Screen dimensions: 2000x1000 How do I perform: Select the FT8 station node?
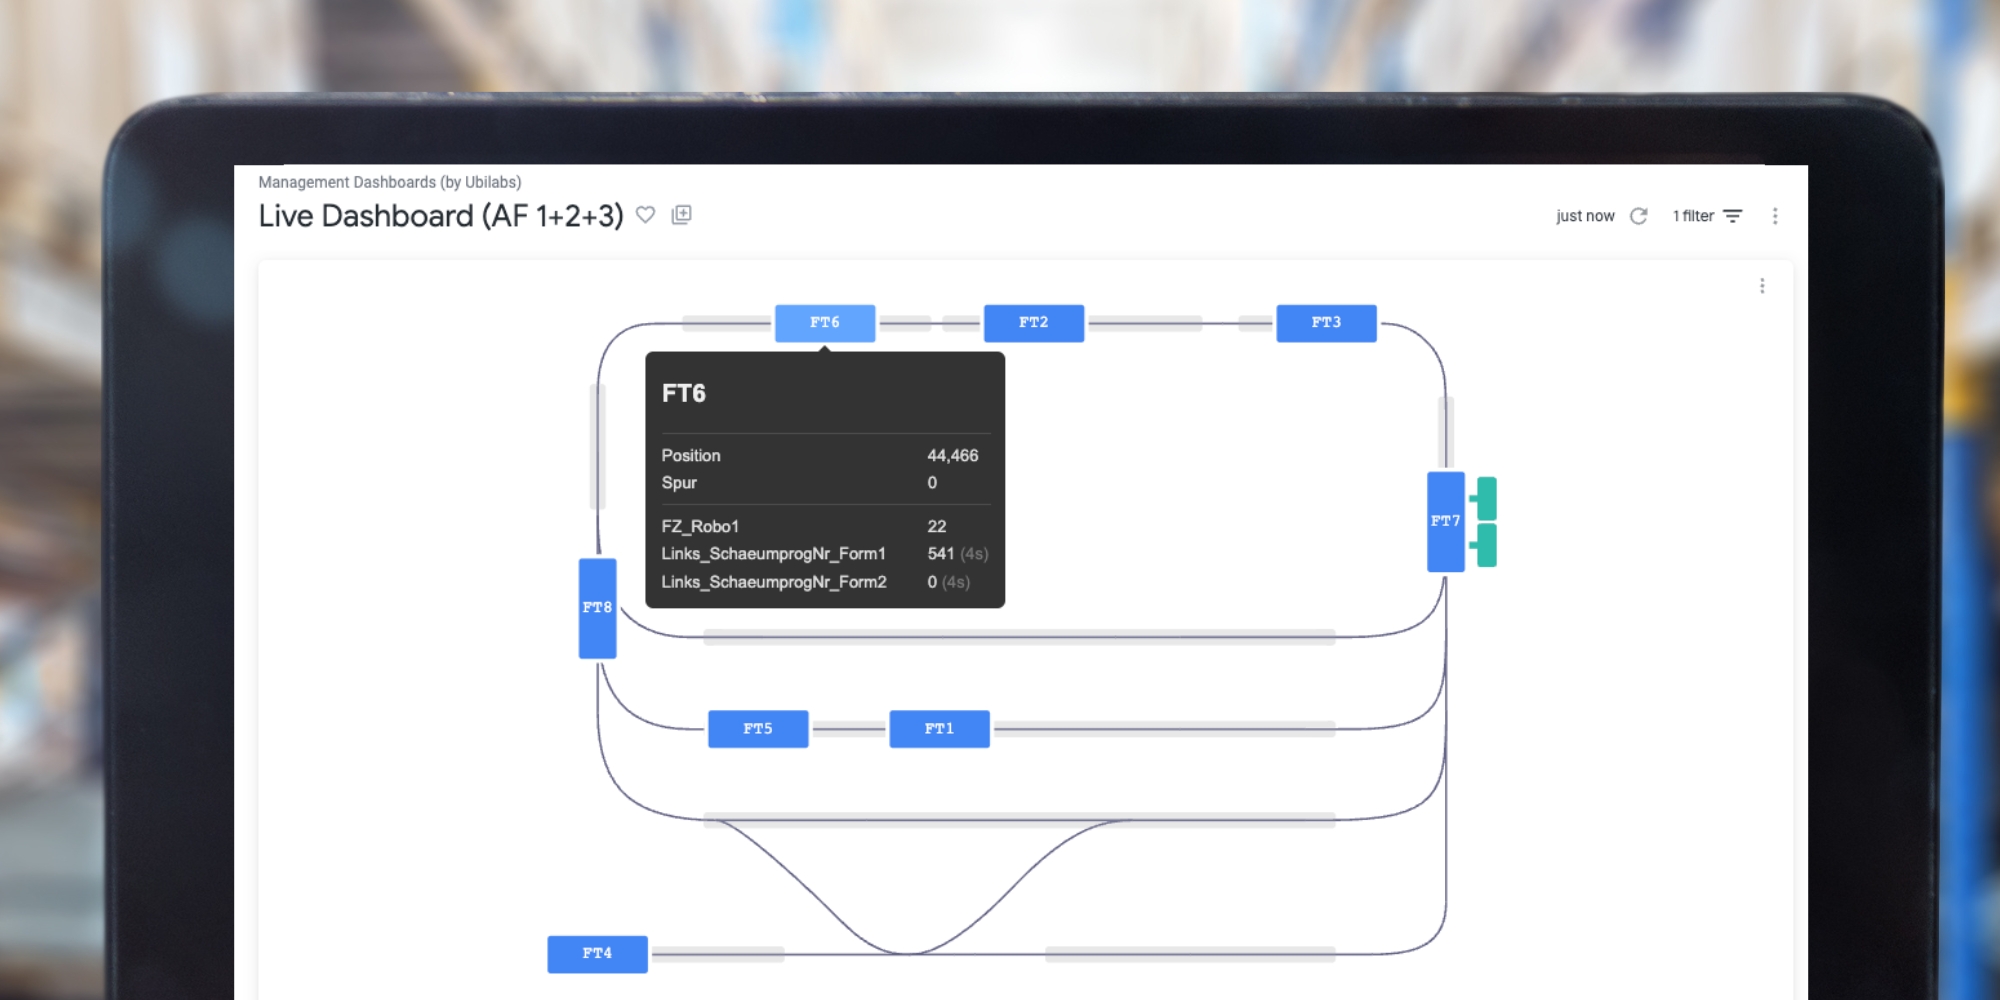pos(598,608)
